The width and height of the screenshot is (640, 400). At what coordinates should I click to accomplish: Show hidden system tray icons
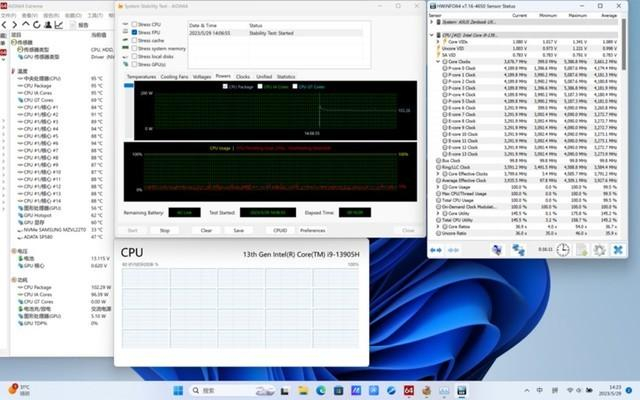point(527,391)
